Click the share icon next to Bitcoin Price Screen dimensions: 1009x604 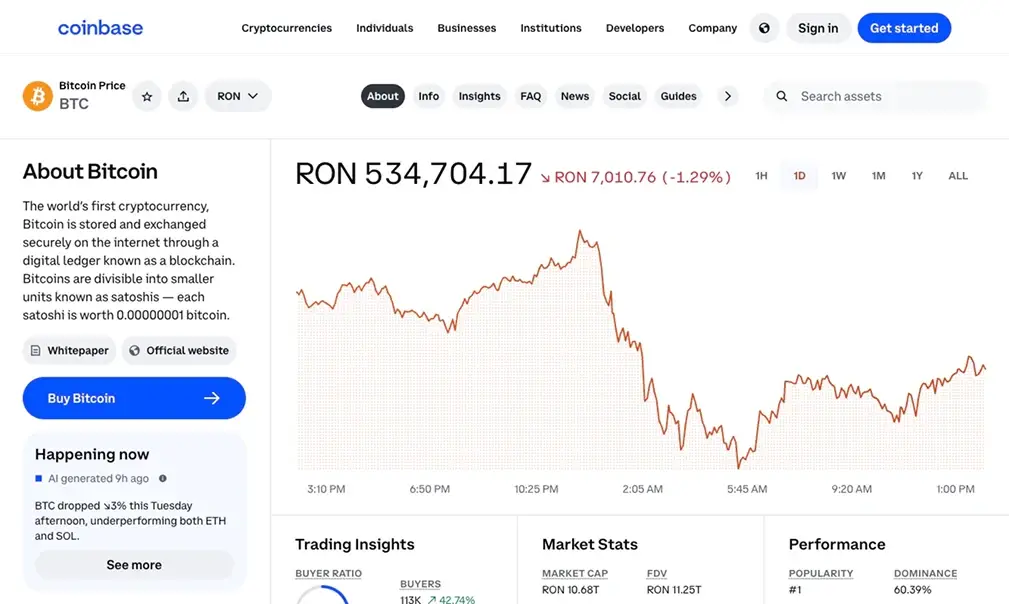tap(183, 95)
